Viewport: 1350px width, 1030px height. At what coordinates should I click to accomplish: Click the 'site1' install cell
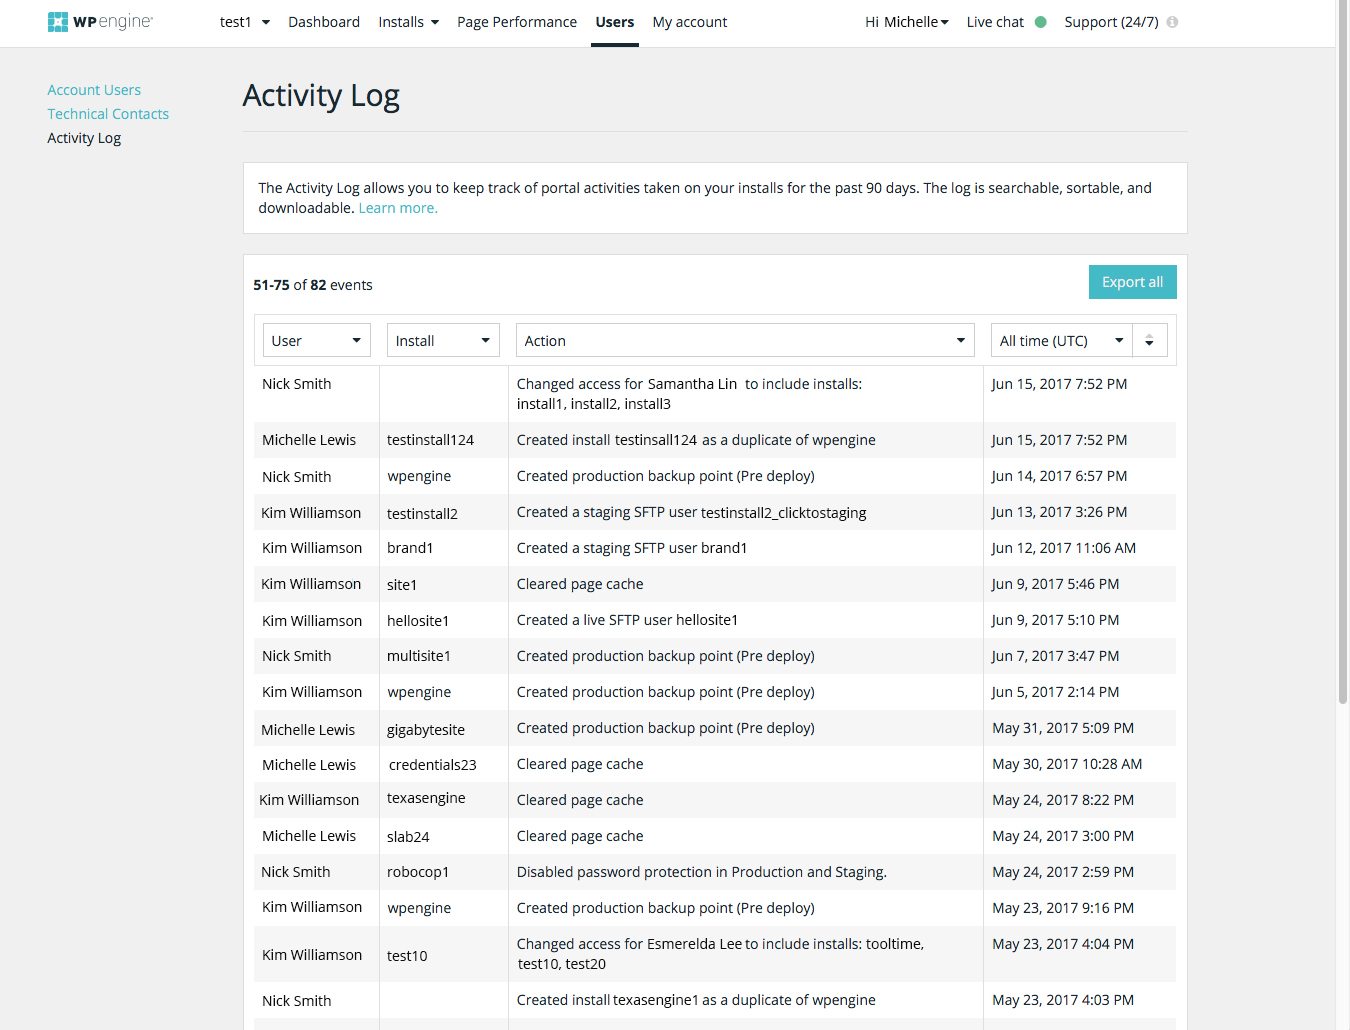[x=402, y=585]
